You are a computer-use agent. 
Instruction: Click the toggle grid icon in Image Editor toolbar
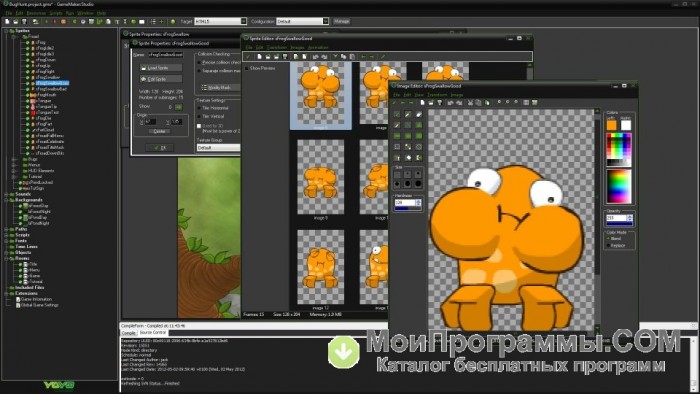click(526, 103)
